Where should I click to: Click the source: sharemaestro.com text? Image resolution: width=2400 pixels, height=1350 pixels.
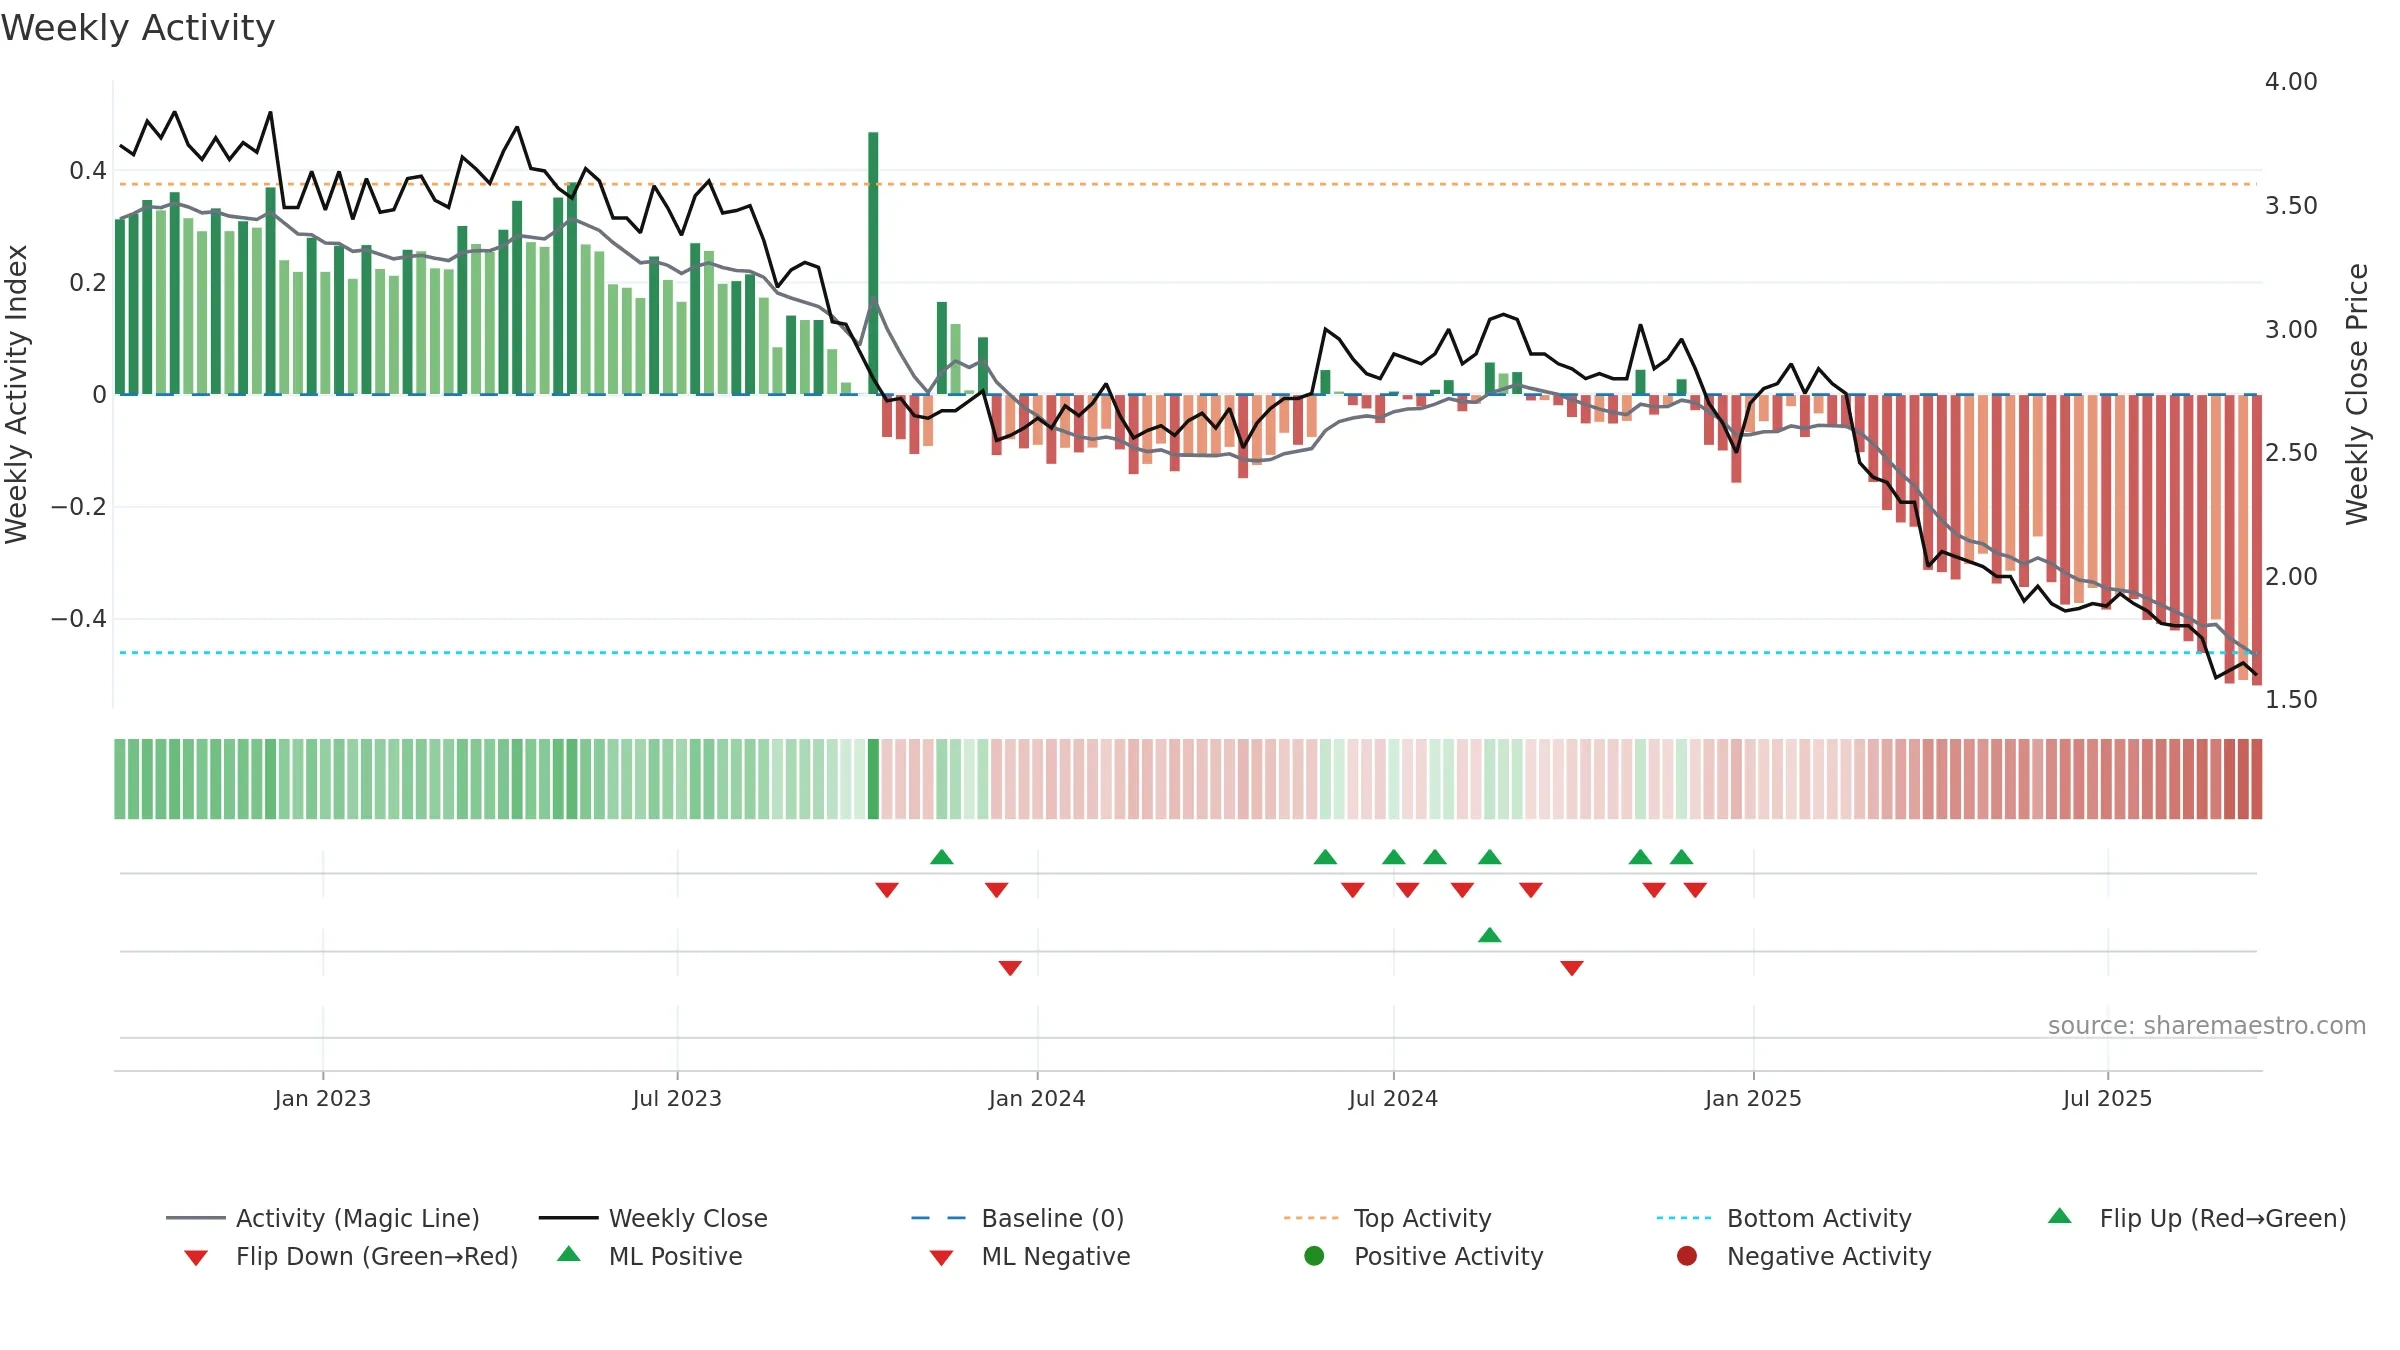[x=2207, y=1026]
